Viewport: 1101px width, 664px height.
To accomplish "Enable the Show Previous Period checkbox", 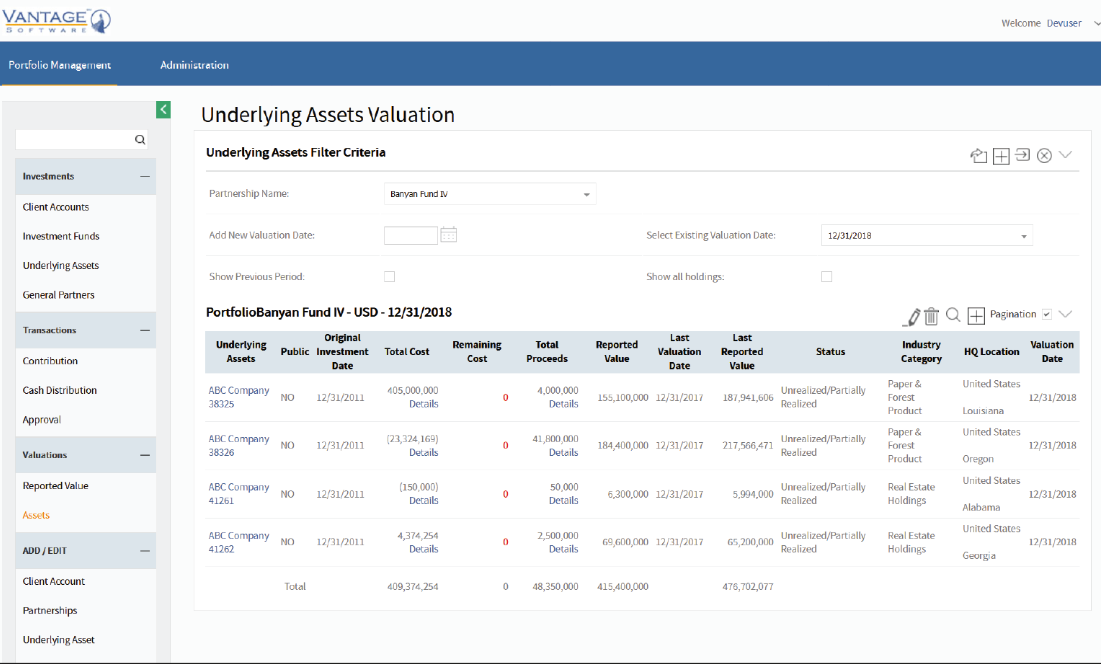I will 389,276.
